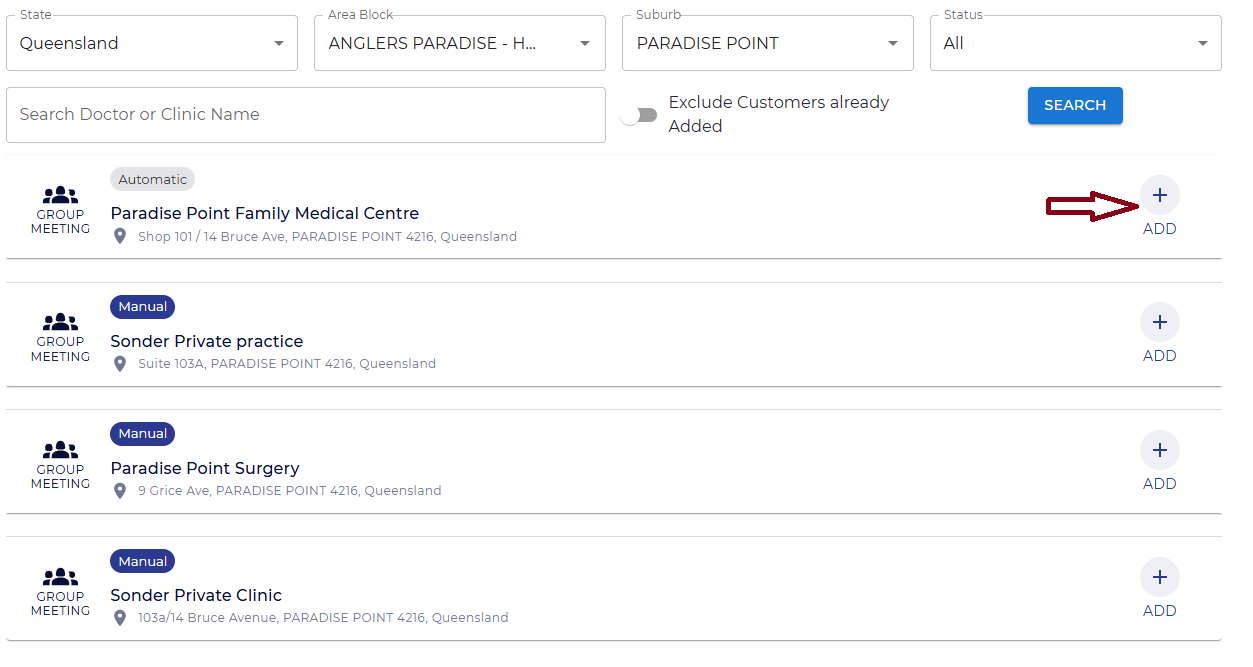The width and height of the screenshot is (1253, 667).
Task: Click plus icon for Sonder Private practice
Action: tap(1159, 322)
